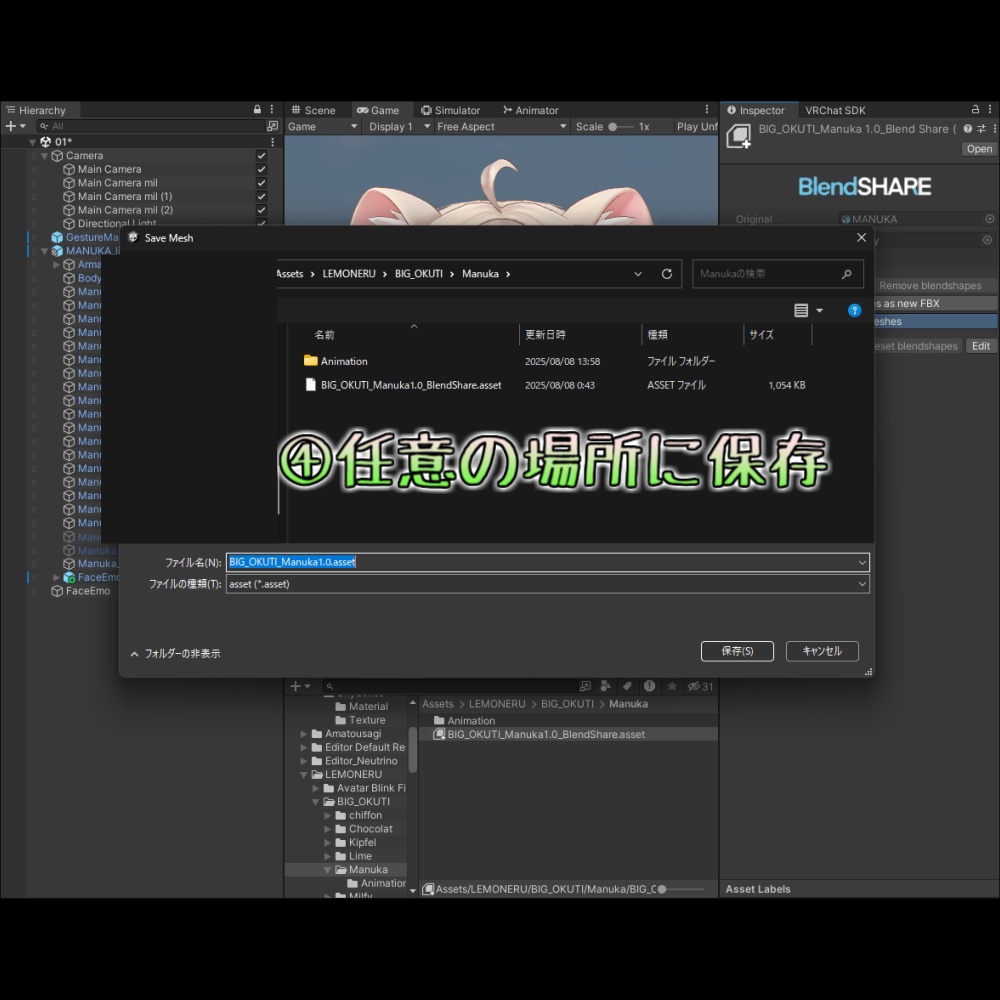
Task: Toggle hidden packages eye icon showing 31
Action: click(x=700, y=686)
